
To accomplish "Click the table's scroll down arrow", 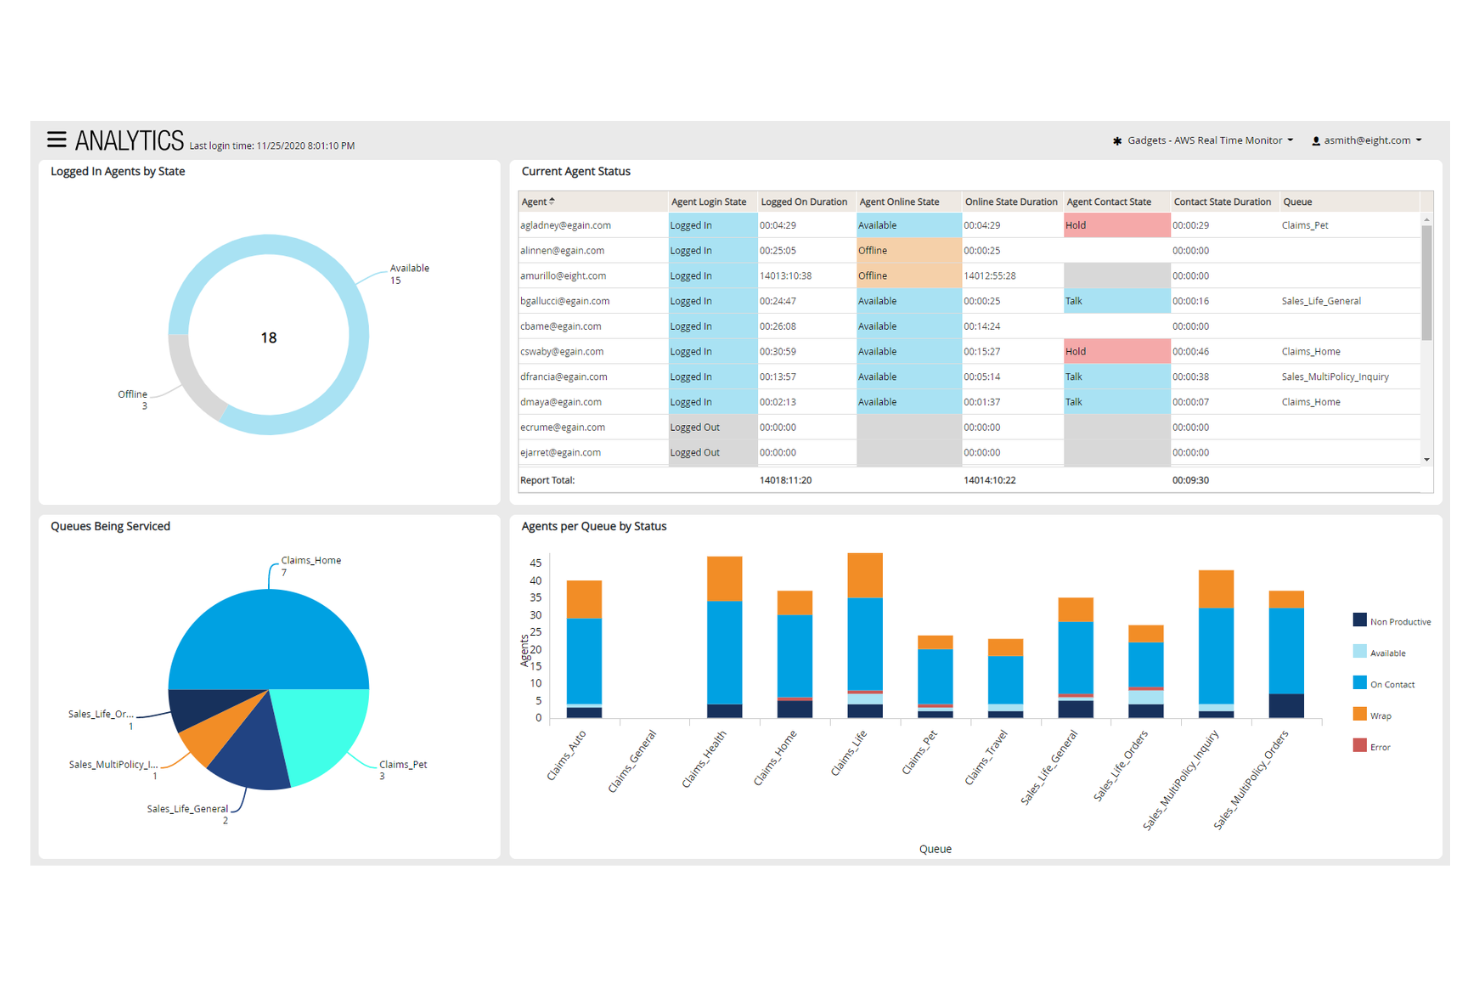I will coord(1427,459).
